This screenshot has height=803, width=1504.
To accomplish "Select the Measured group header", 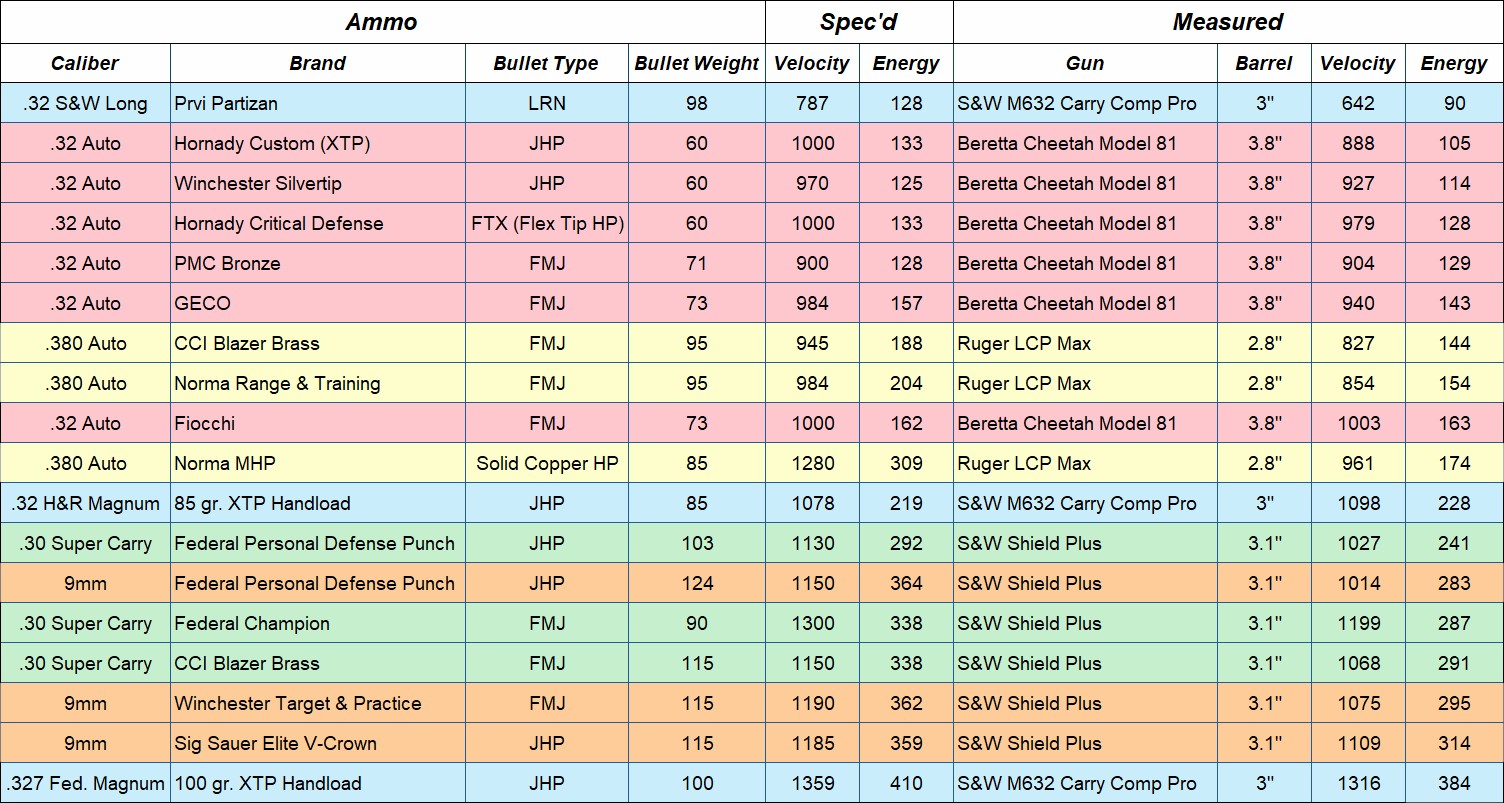I will click(1227, 22).
